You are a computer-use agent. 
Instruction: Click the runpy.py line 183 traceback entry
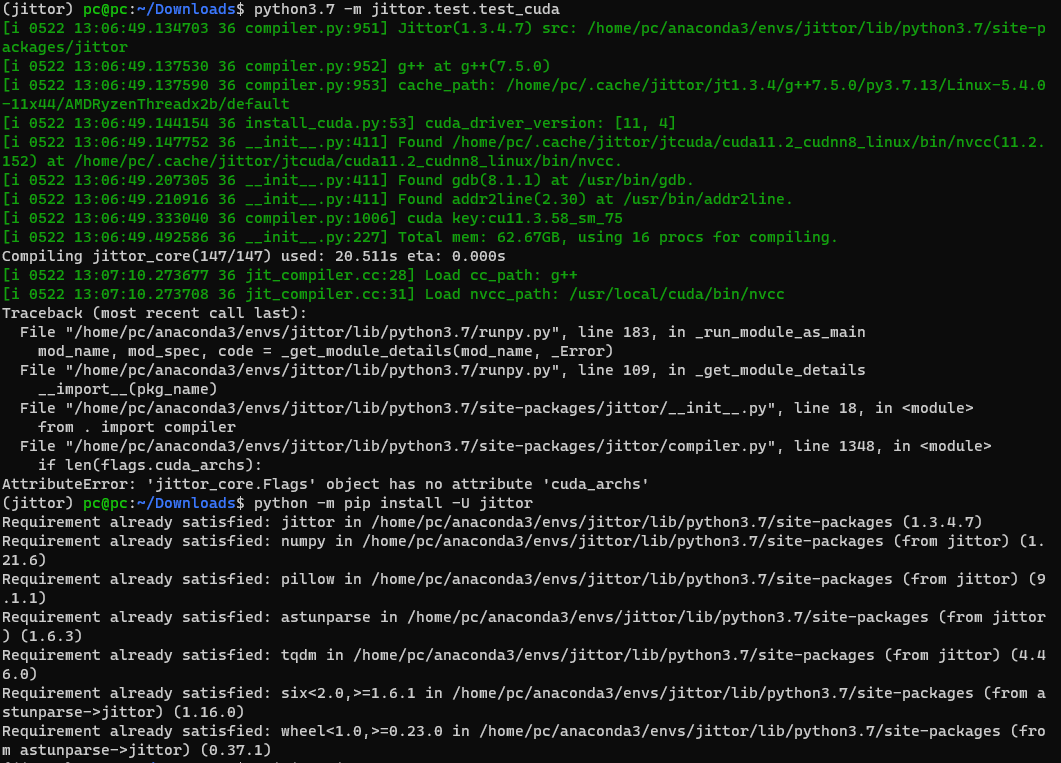click(x=440, y=332)
